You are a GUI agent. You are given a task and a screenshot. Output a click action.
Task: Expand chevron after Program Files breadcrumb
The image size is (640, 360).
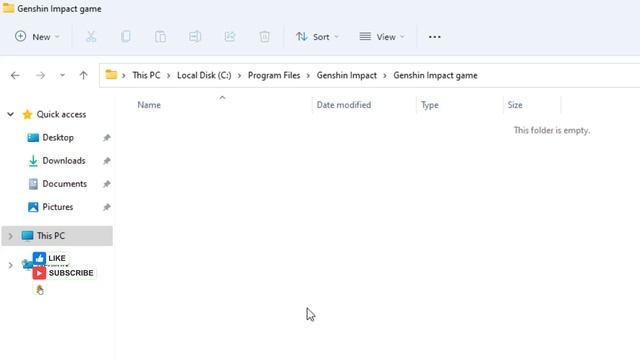[308, 76]
